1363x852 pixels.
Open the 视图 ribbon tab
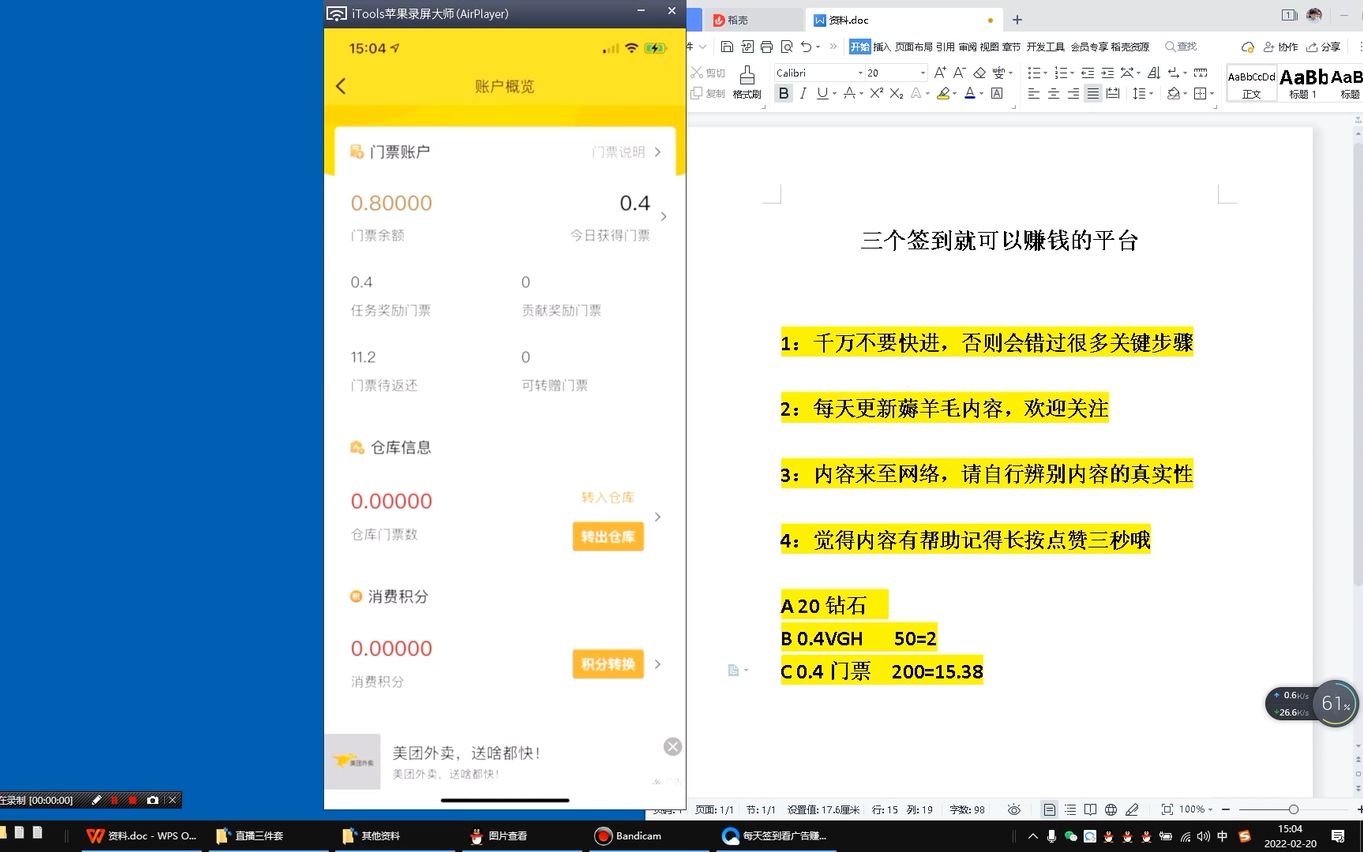point(989,46)
